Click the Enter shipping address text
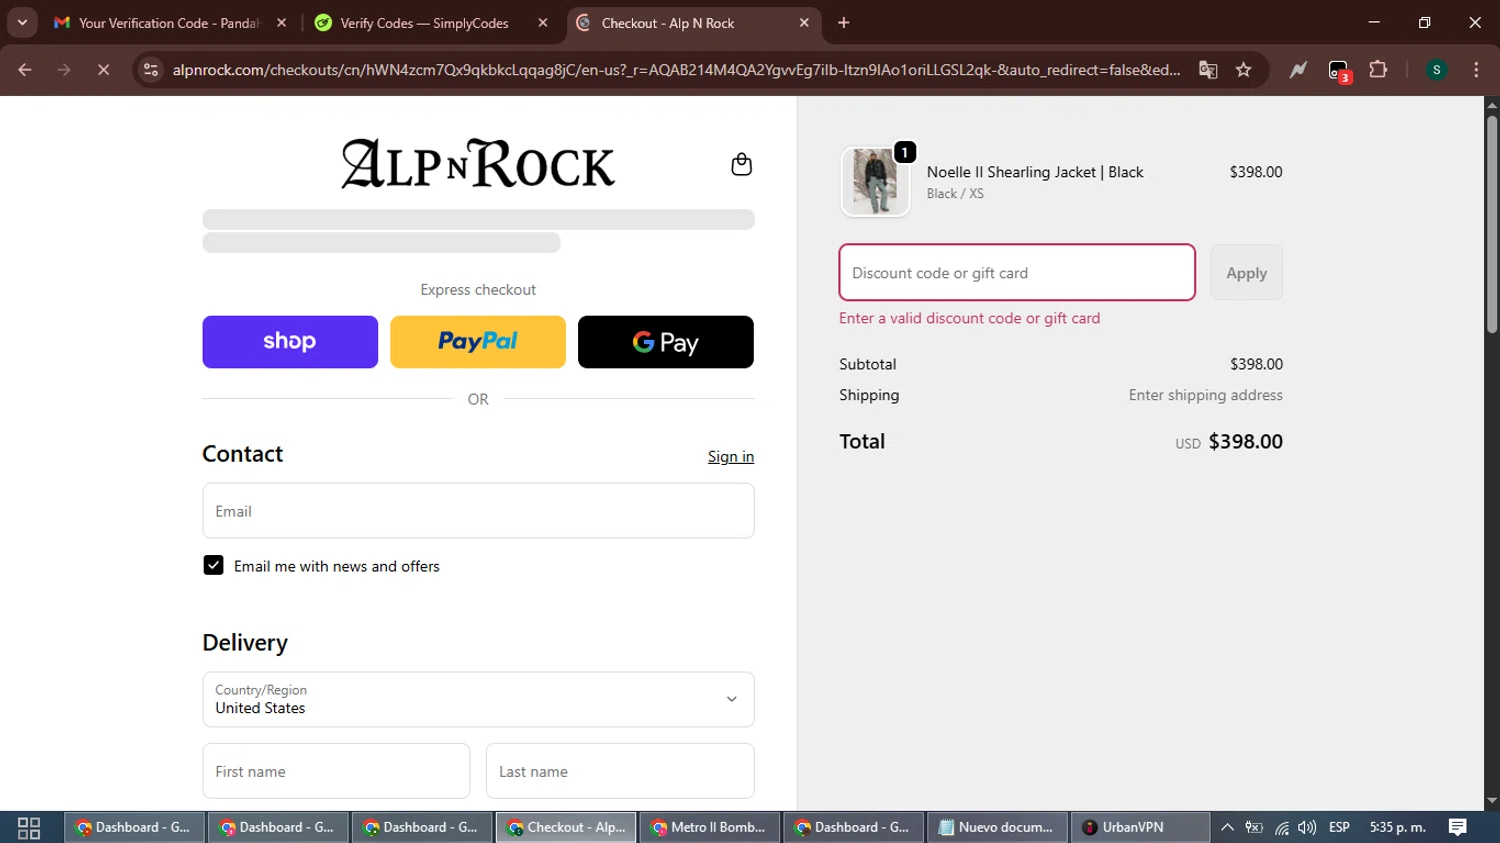This screenshot has width=1500, height=843. coord(1205,395)
